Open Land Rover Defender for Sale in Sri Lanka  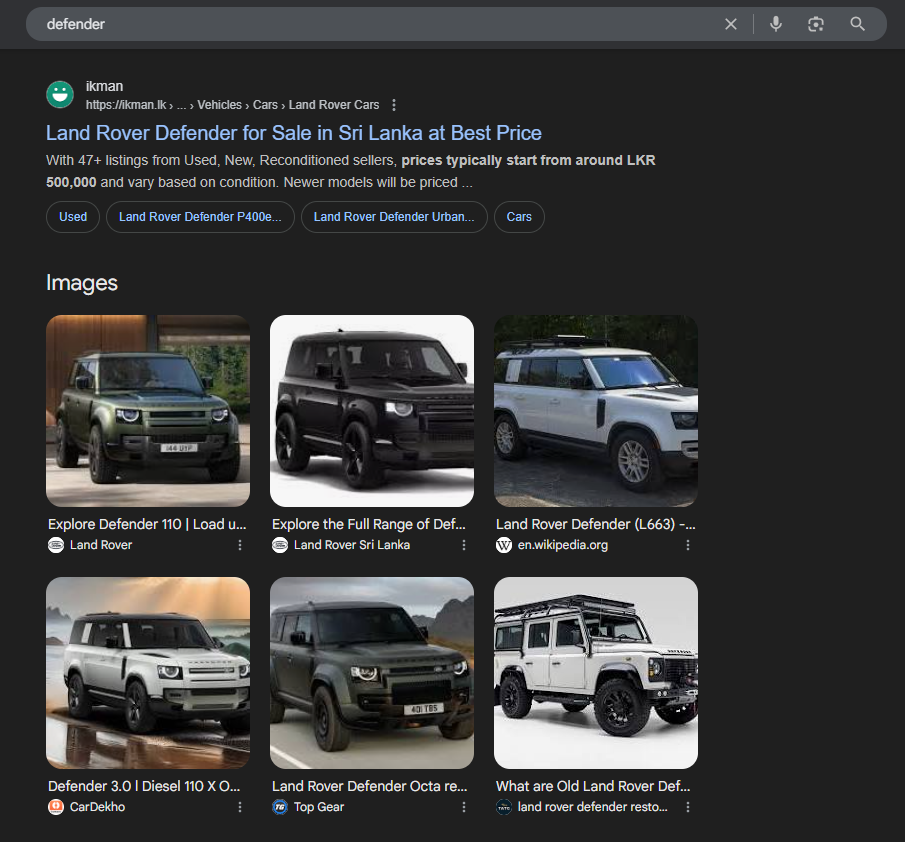pyautogui.click(x=294, y=133)
